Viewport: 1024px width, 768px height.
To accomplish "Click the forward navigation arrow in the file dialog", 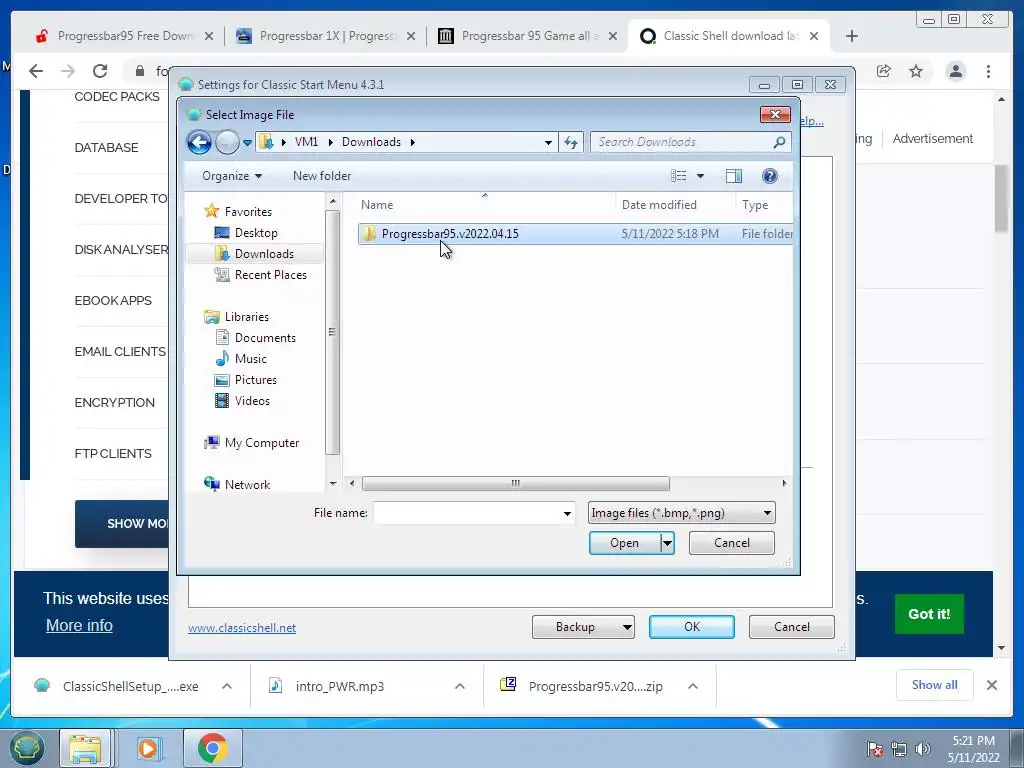I will [x=227, y=142].
